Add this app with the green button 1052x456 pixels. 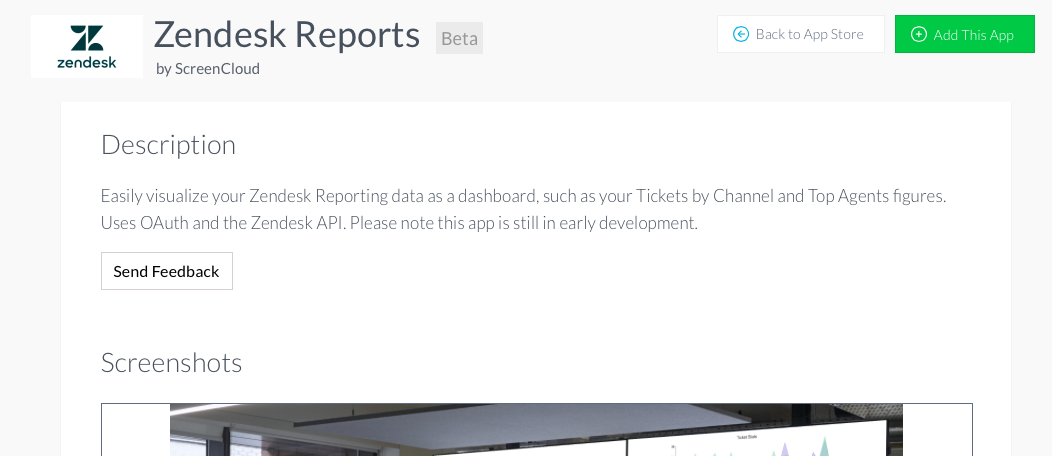point(965,34)
